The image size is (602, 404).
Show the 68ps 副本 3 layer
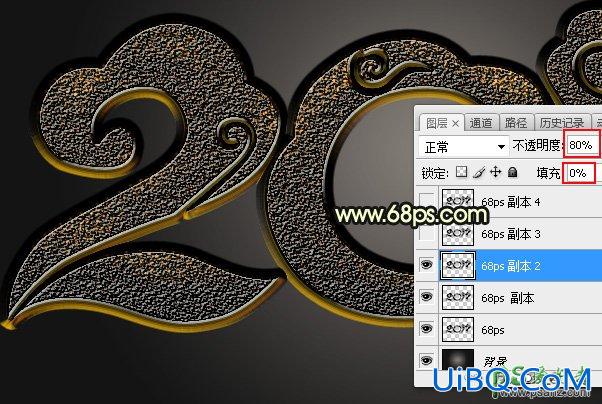click(427, 233)
